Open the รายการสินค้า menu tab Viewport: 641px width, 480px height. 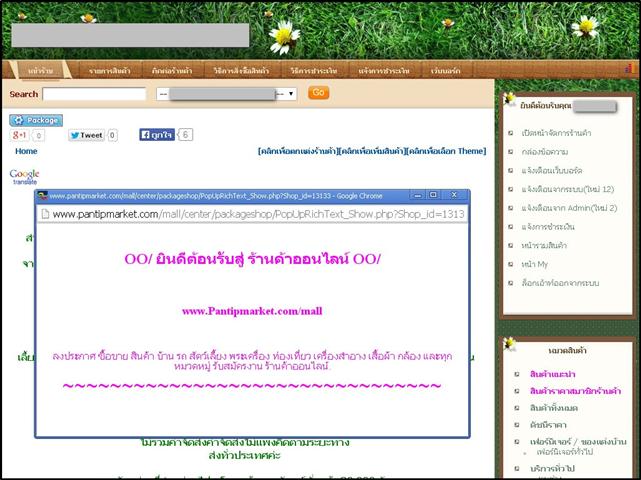110,70
